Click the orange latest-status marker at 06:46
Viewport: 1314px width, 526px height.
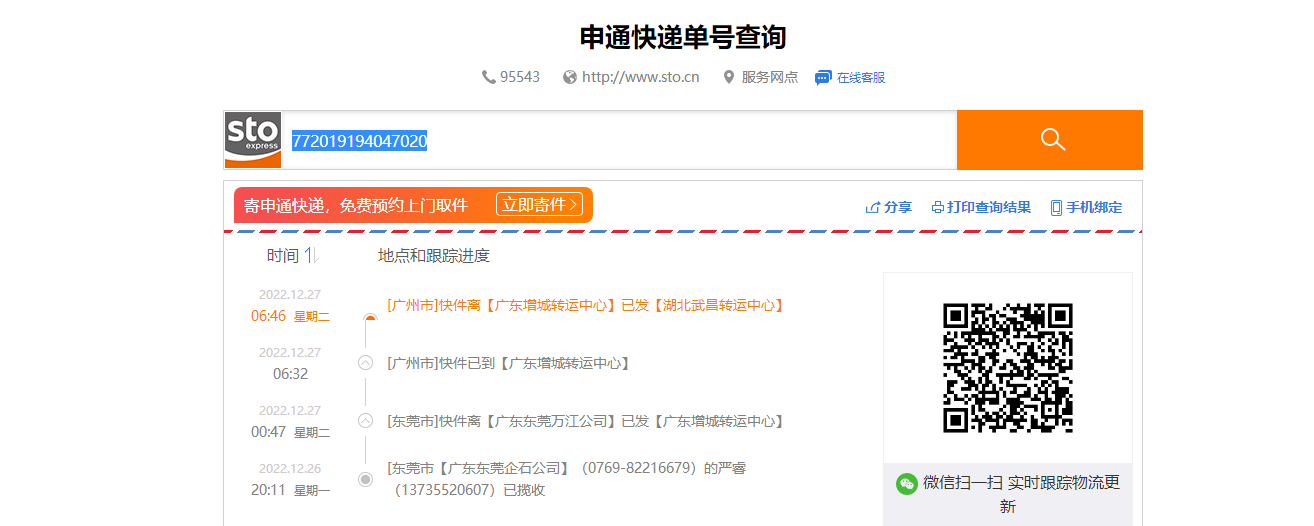(x=370, y=319)
